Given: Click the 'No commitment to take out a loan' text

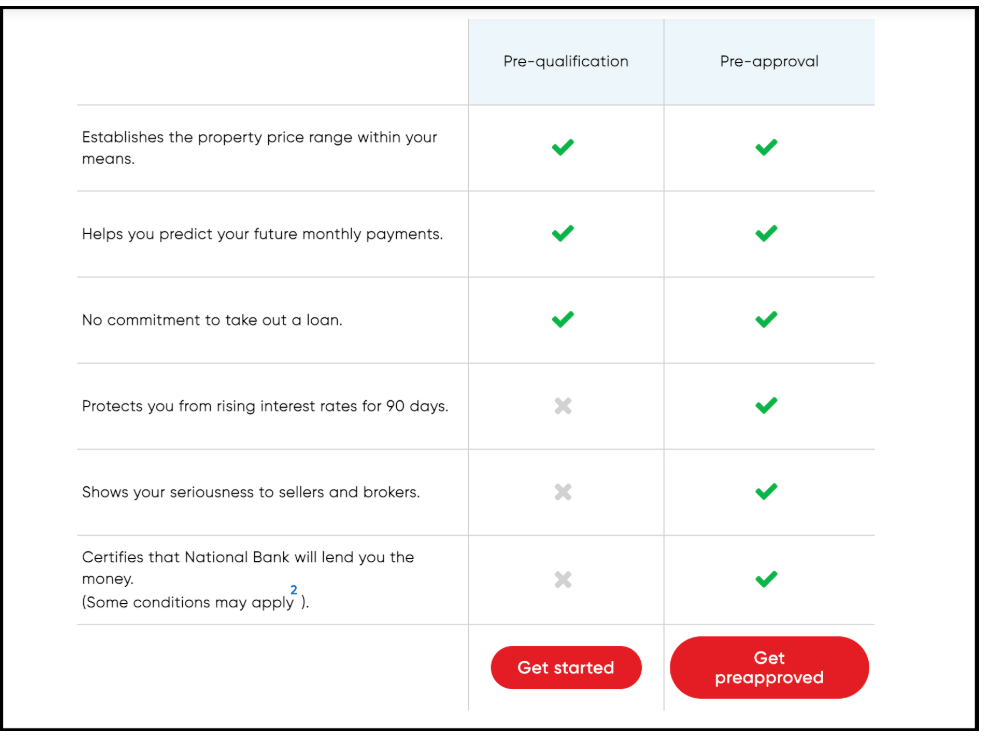Looking at the screenshot, I should coord(212,321).
